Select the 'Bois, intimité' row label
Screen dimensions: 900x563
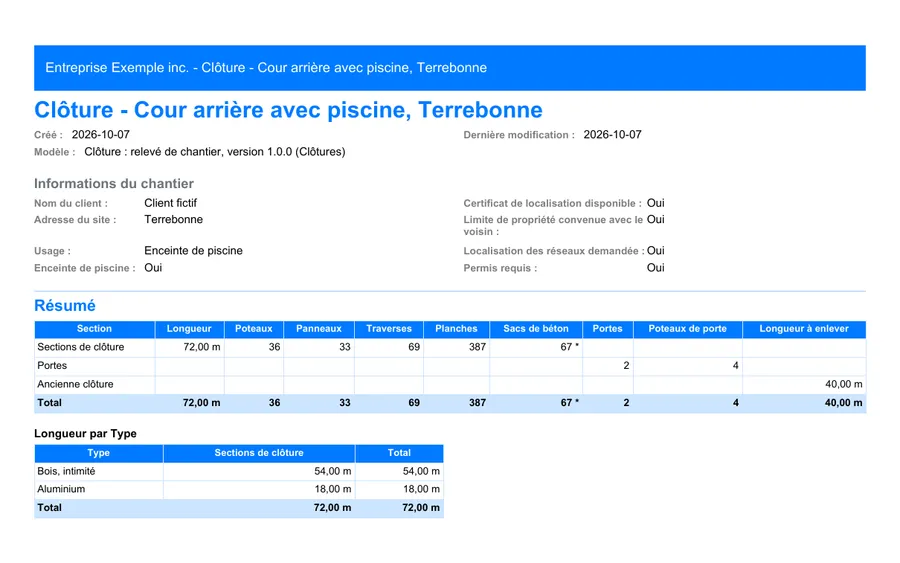tap(66, 471)
